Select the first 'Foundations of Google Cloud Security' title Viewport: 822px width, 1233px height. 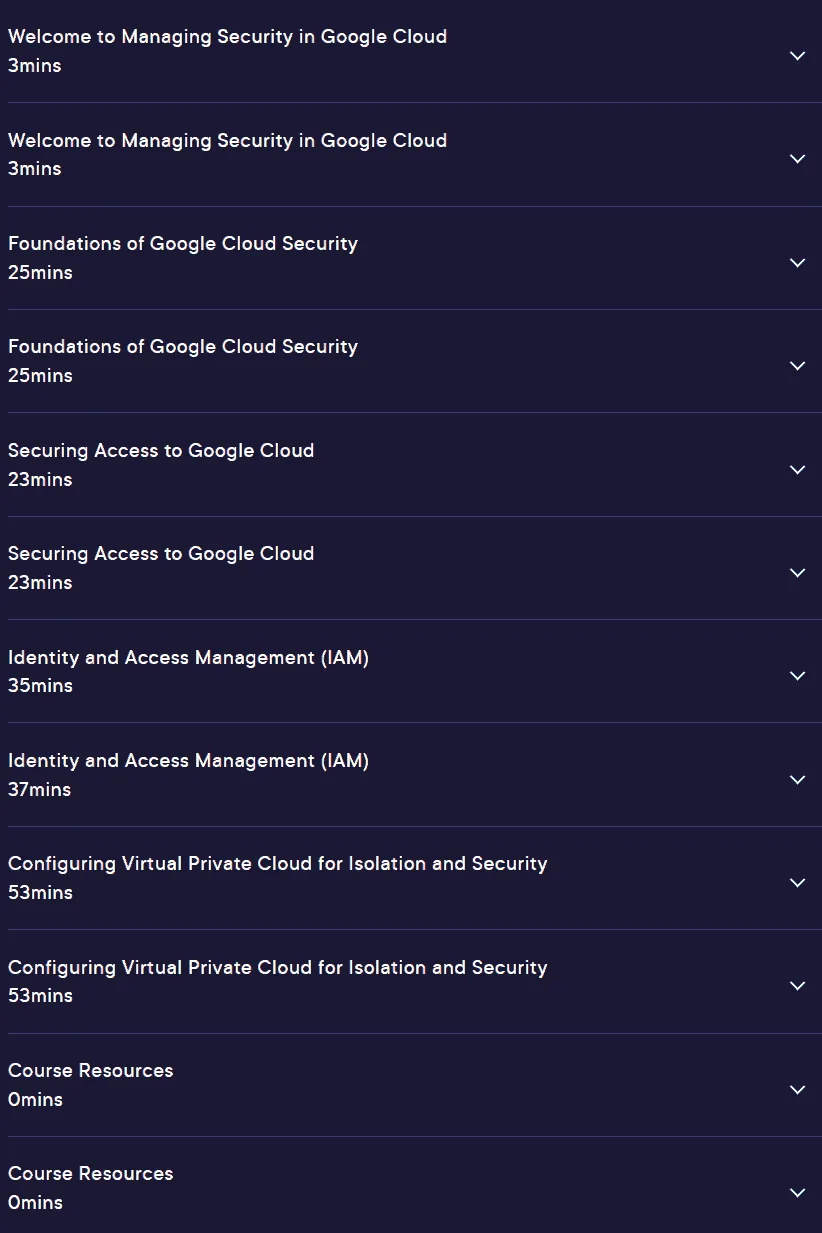(x=183, y=244)
